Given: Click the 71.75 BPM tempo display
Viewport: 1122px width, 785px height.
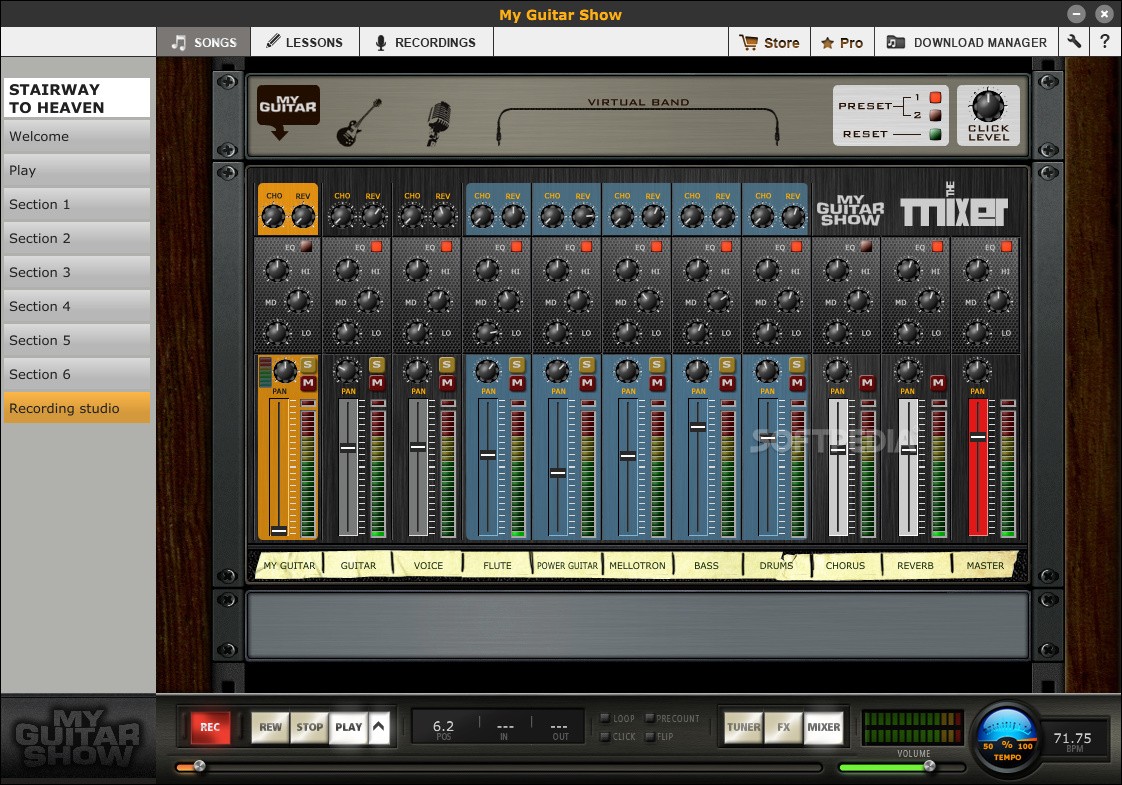Looking at the screenshot, I should [1072, 740].
